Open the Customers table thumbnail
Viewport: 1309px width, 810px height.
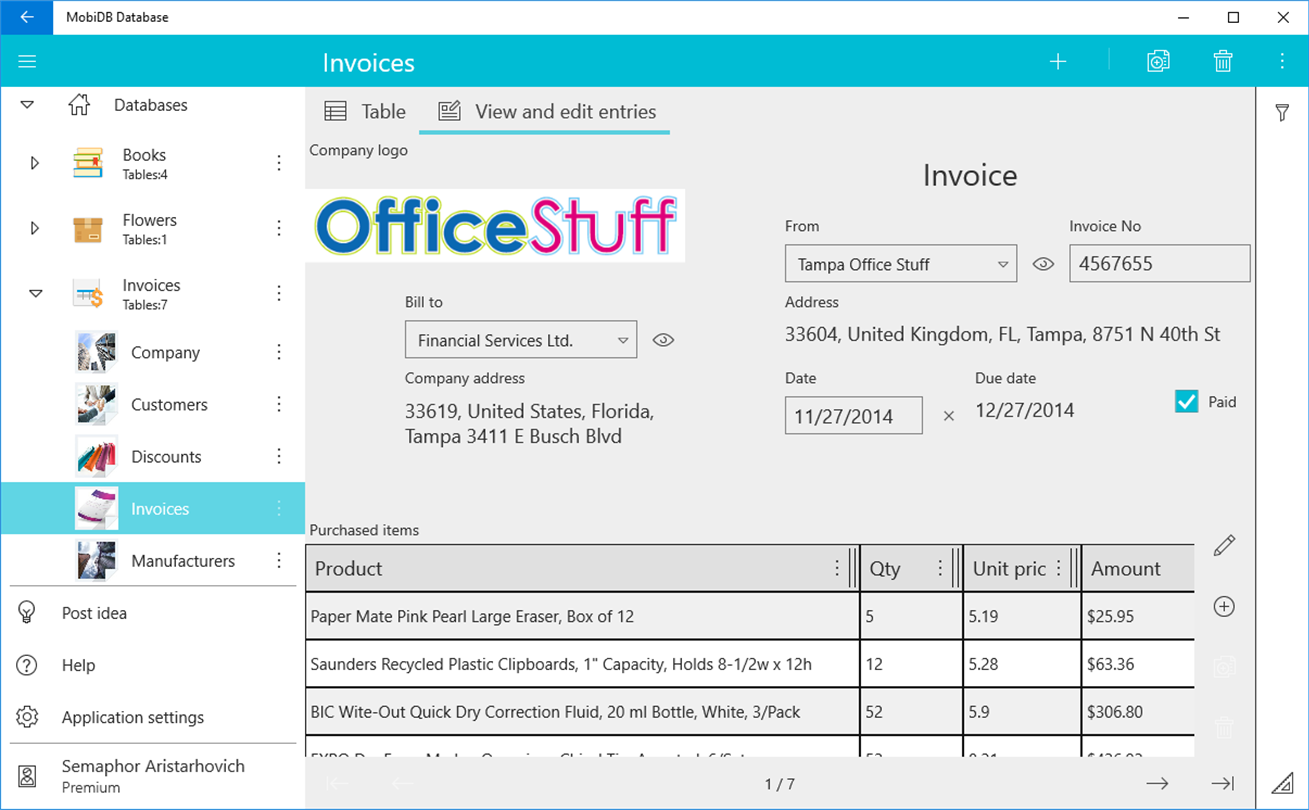97,404
